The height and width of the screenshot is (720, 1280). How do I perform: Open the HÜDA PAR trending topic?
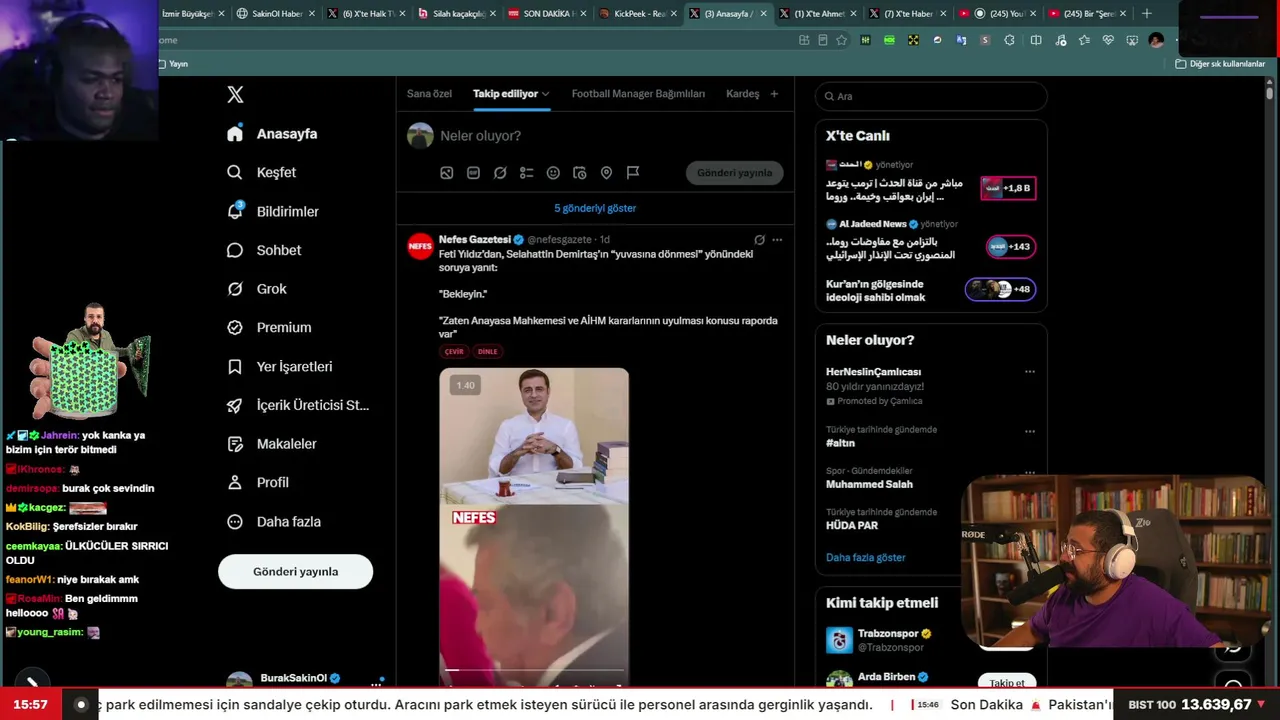pyautogui.click(x=852, y=526)
